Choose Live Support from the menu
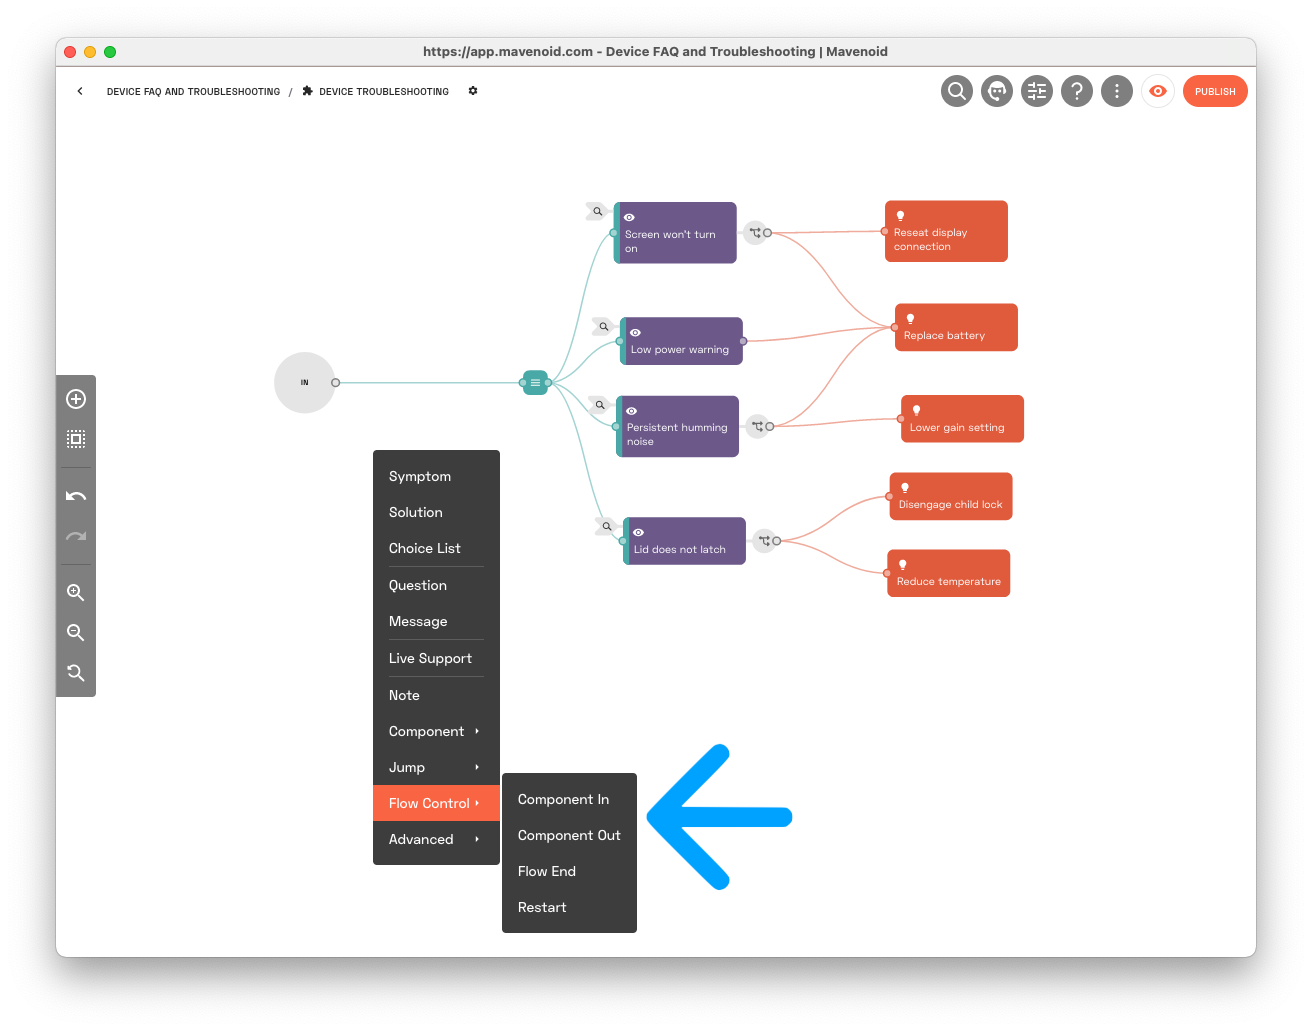This screenshot has width=1312, height=1031. click(x=436, y=658)
